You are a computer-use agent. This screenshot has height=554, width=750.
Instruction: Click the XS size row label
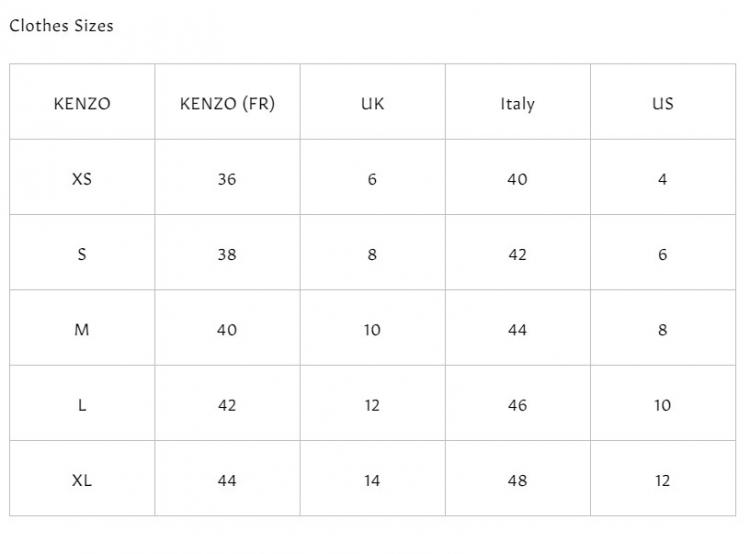[82, 179]
